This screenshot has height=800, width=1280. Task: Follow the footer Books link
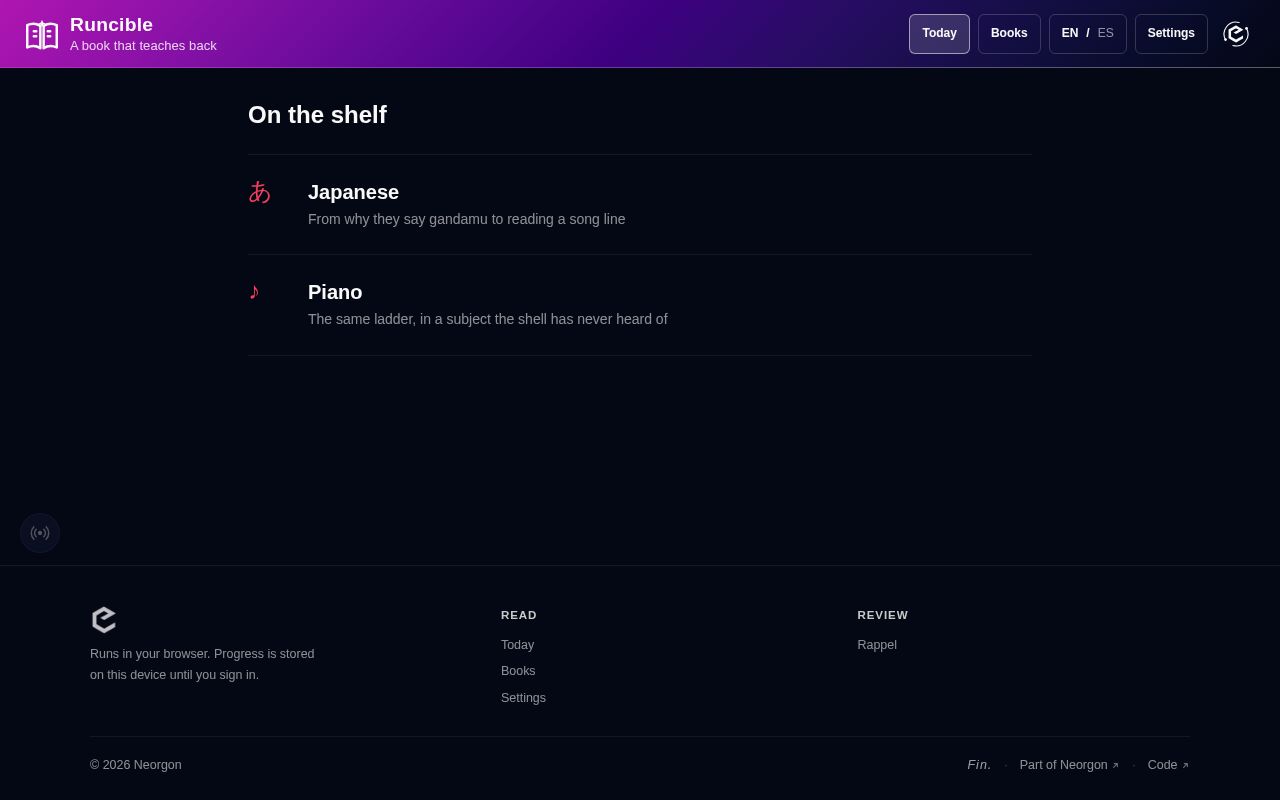[x=518, y=671]
